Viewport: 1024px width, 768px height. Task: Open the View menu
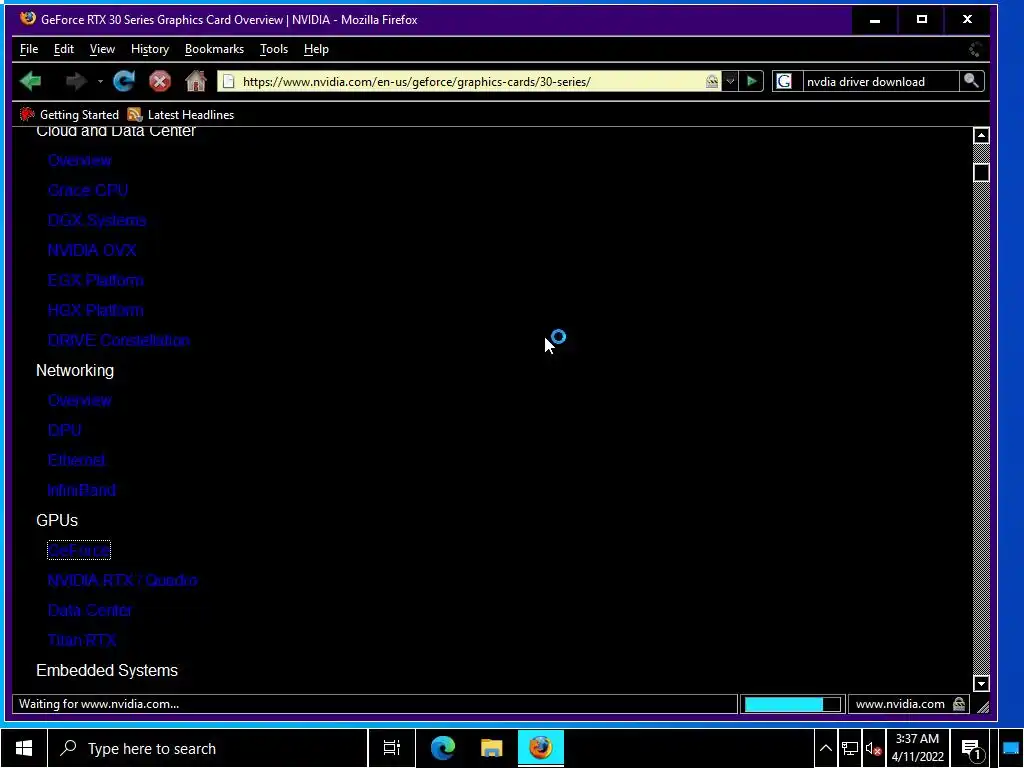click(x=102, y=49)
